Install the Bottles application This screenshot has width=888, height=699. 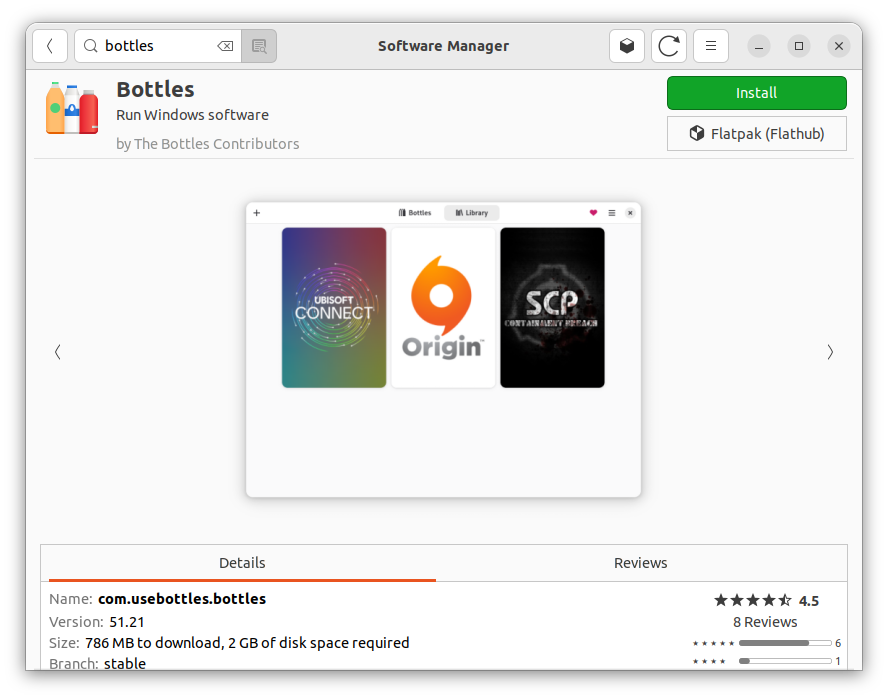pos(757,93)
